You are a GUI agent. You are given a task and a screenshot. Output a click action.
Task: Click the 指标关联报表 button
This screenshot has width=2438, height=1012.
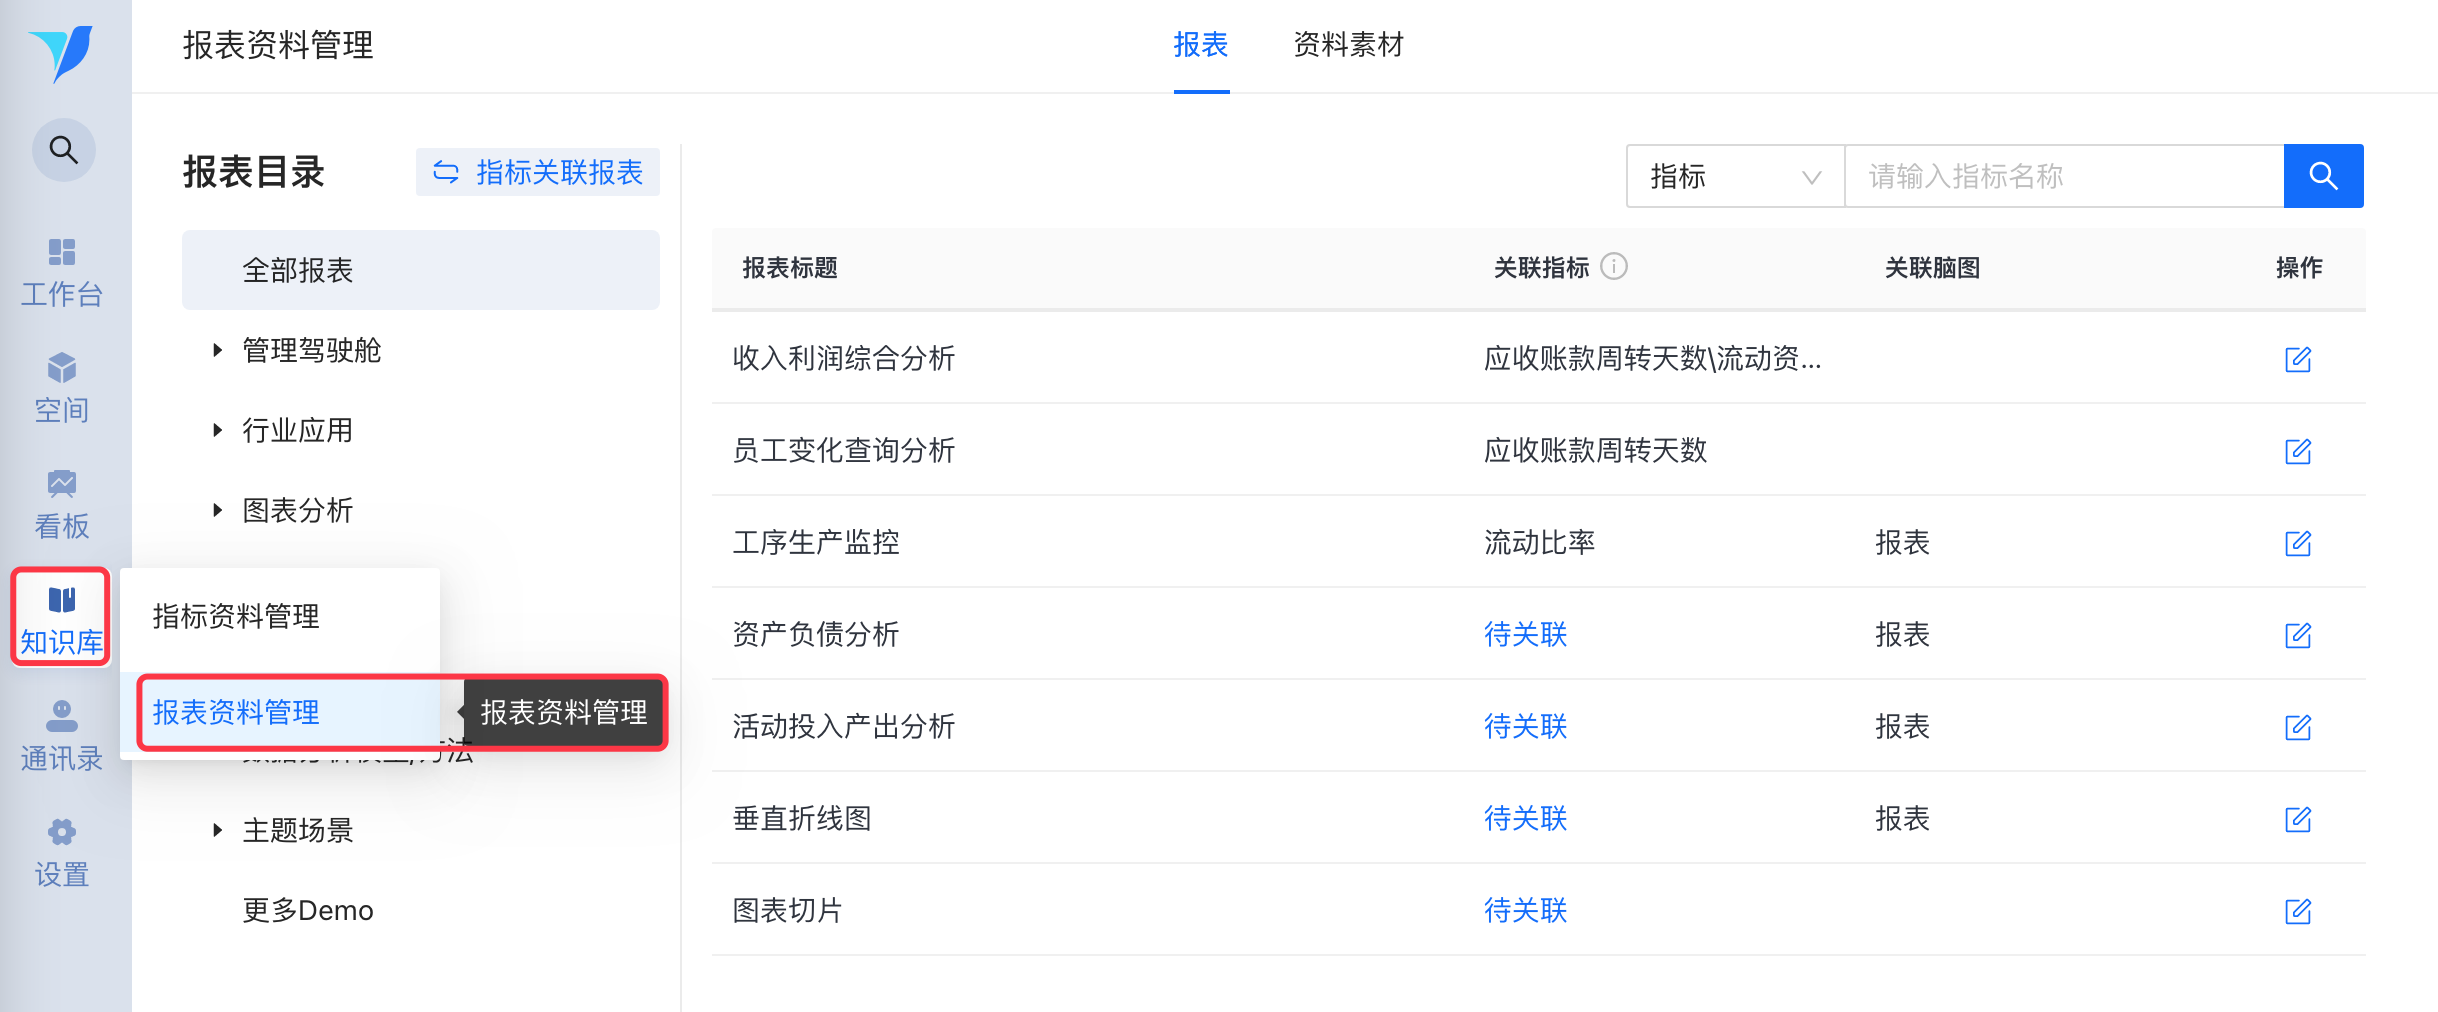(538, 173)
